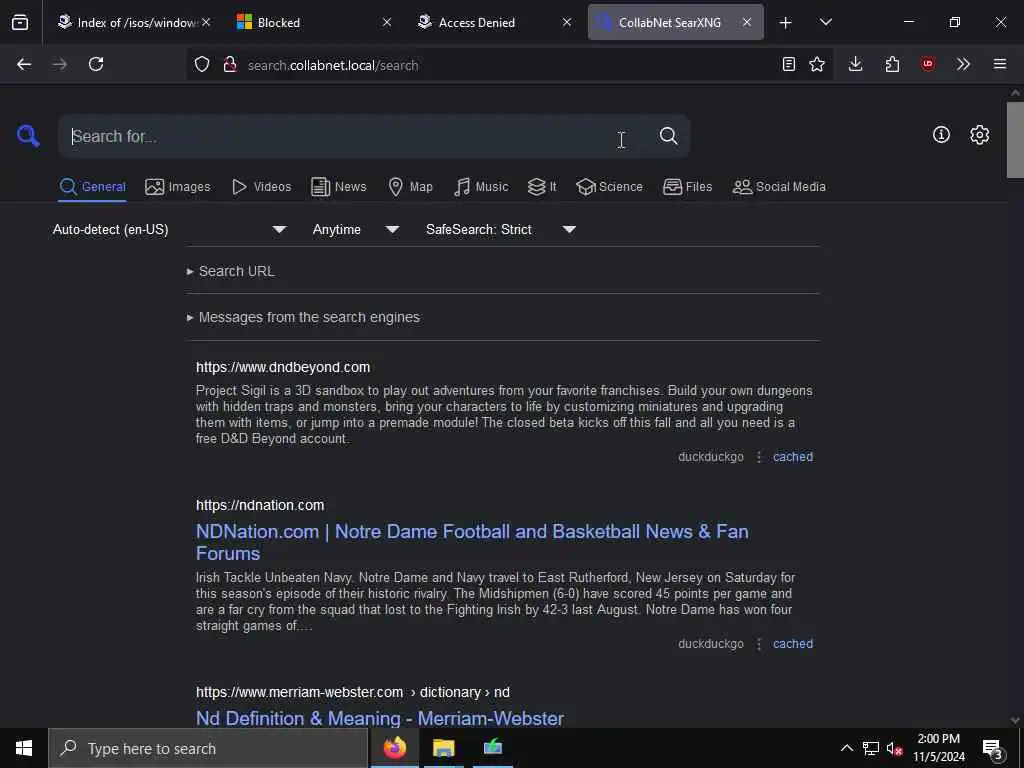Open more options dots for dndbeyond result

coord(758,456)
